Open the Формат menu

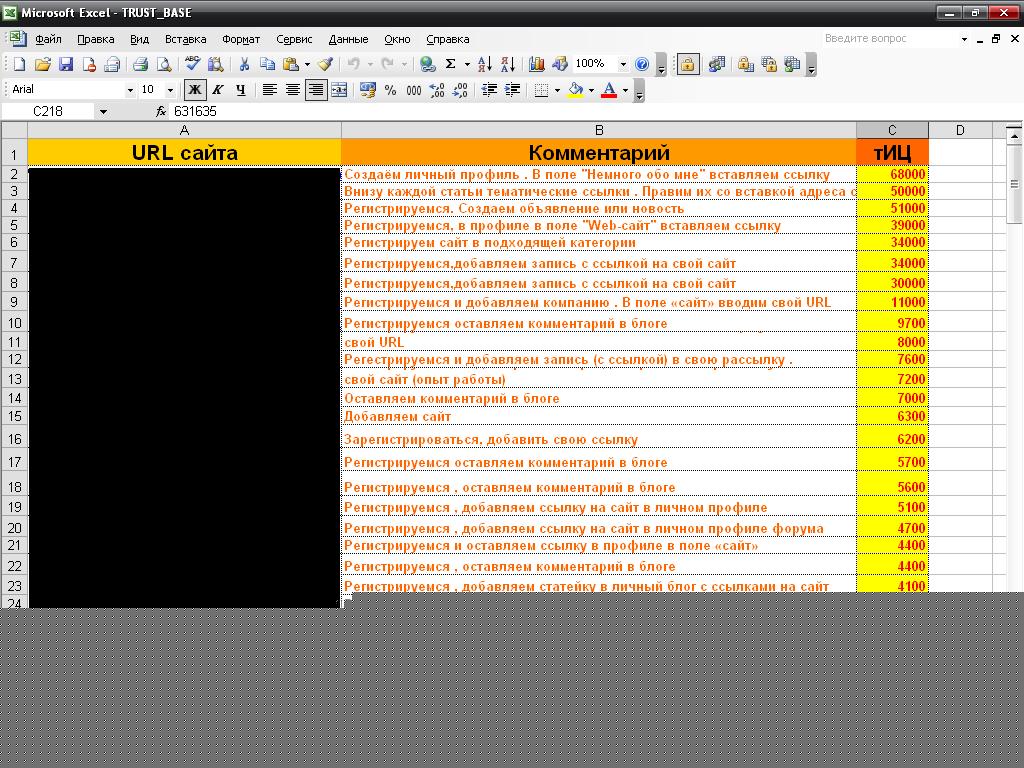tap(241, 39)
